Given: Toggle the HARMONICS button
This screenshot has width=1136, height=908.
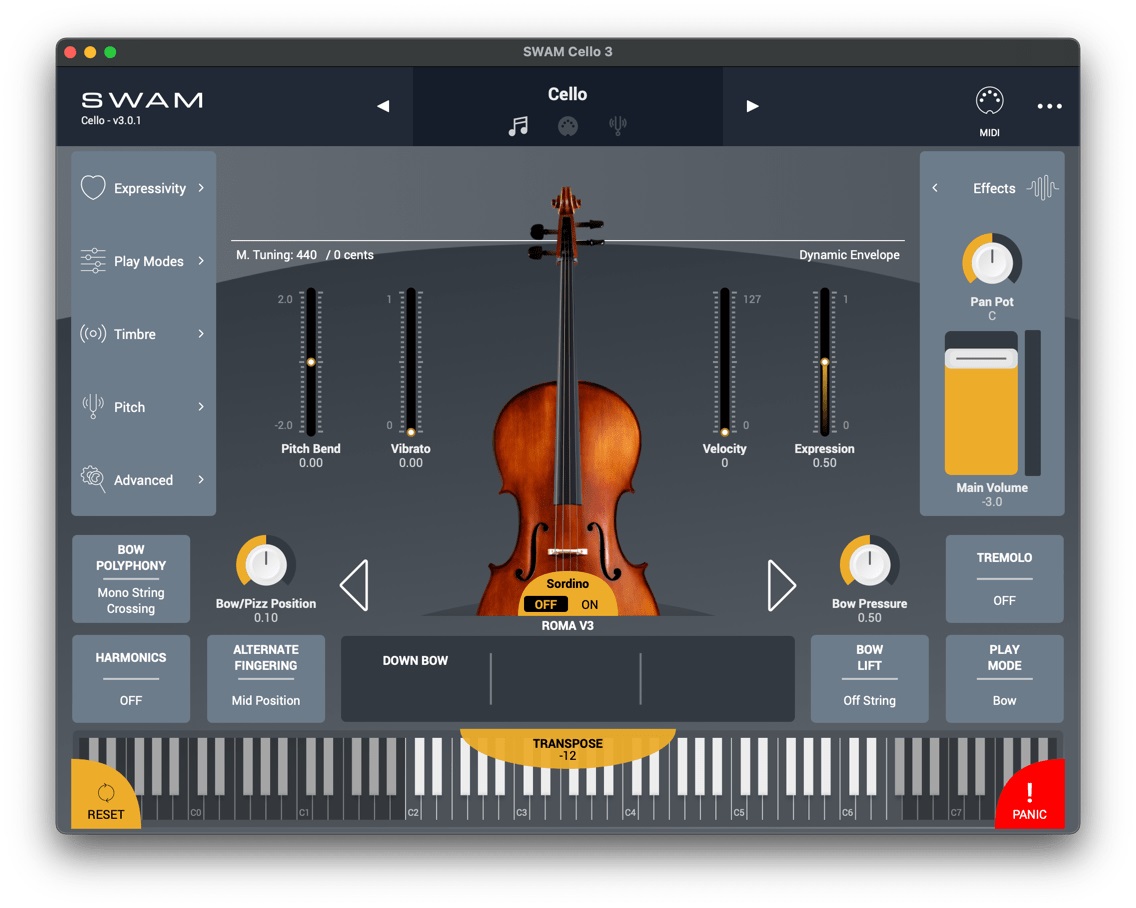Looking at the screenshot, I should 131,679.
